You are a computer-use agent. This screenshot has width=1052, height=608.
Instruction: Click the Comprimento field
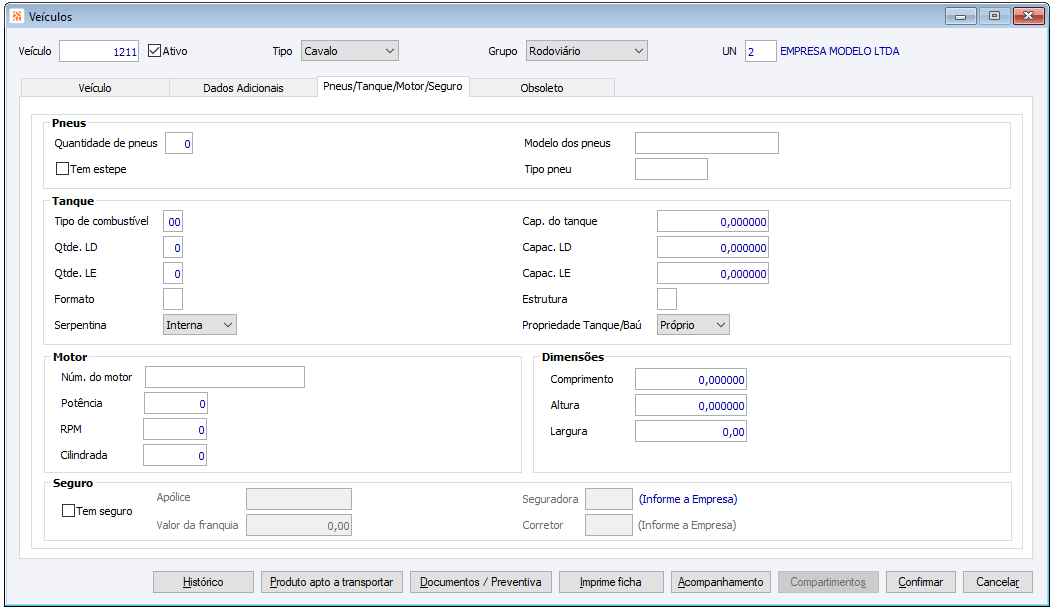tap(691, 379)
